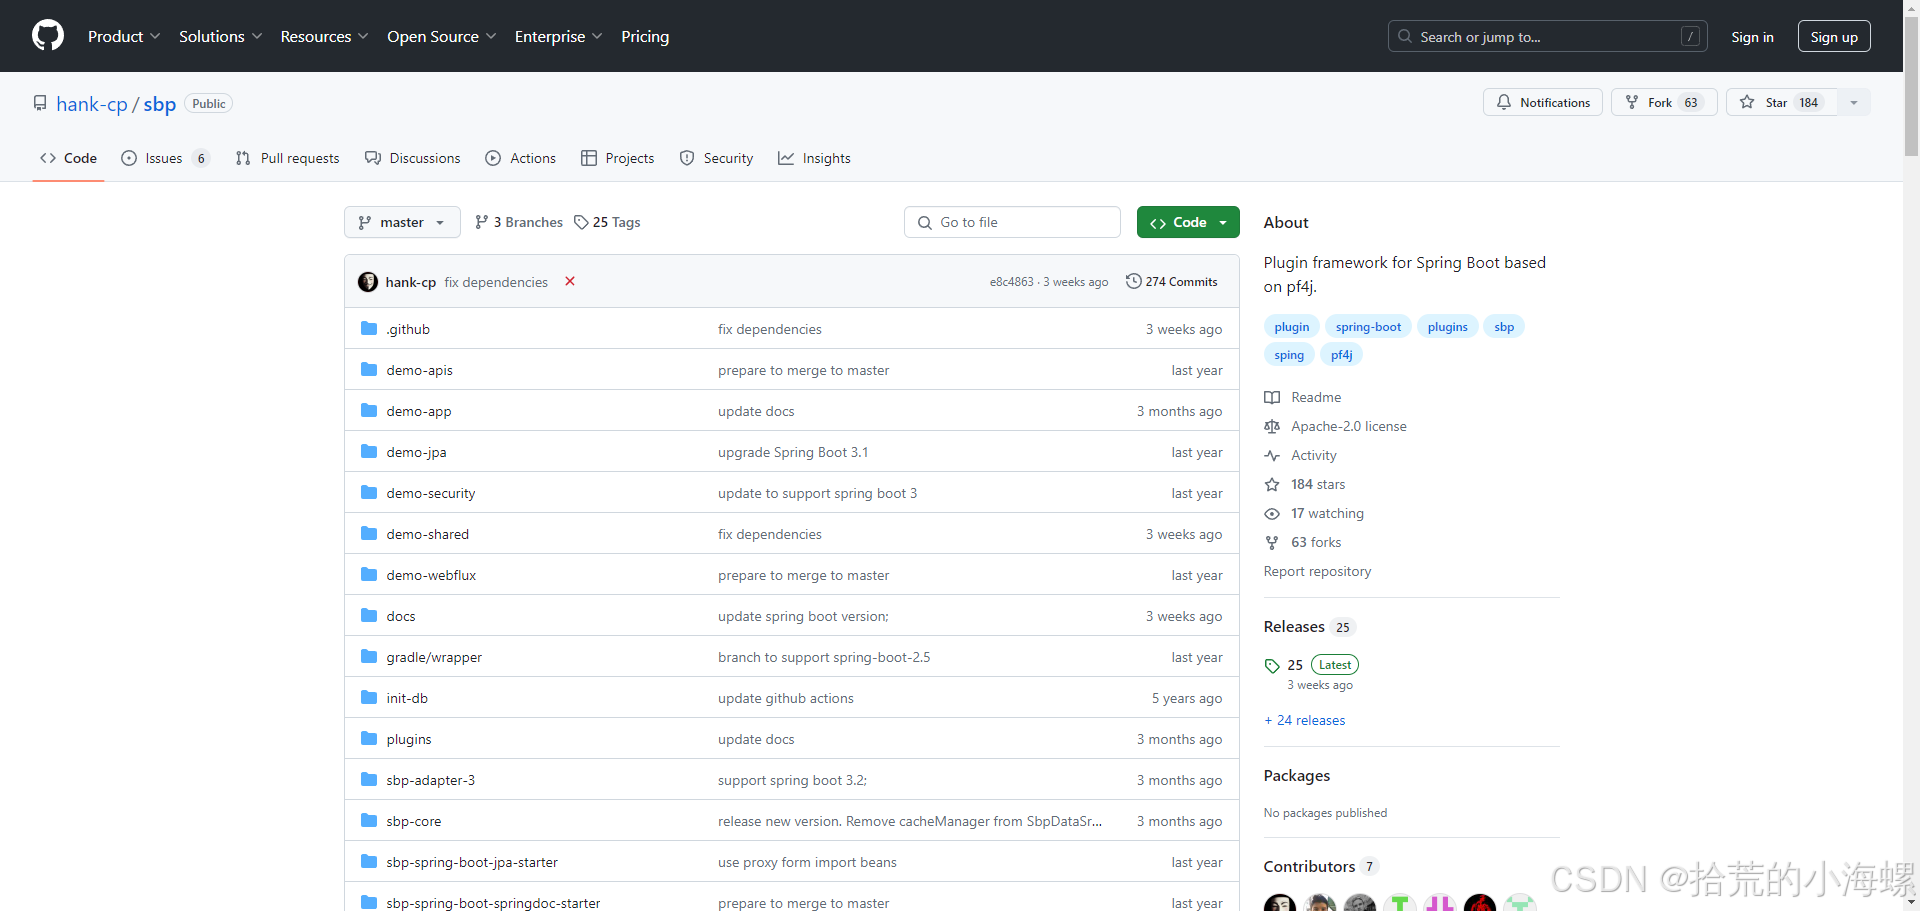
Task: Click the failed status X icon on commit
Action: click(x=570, y=281)
